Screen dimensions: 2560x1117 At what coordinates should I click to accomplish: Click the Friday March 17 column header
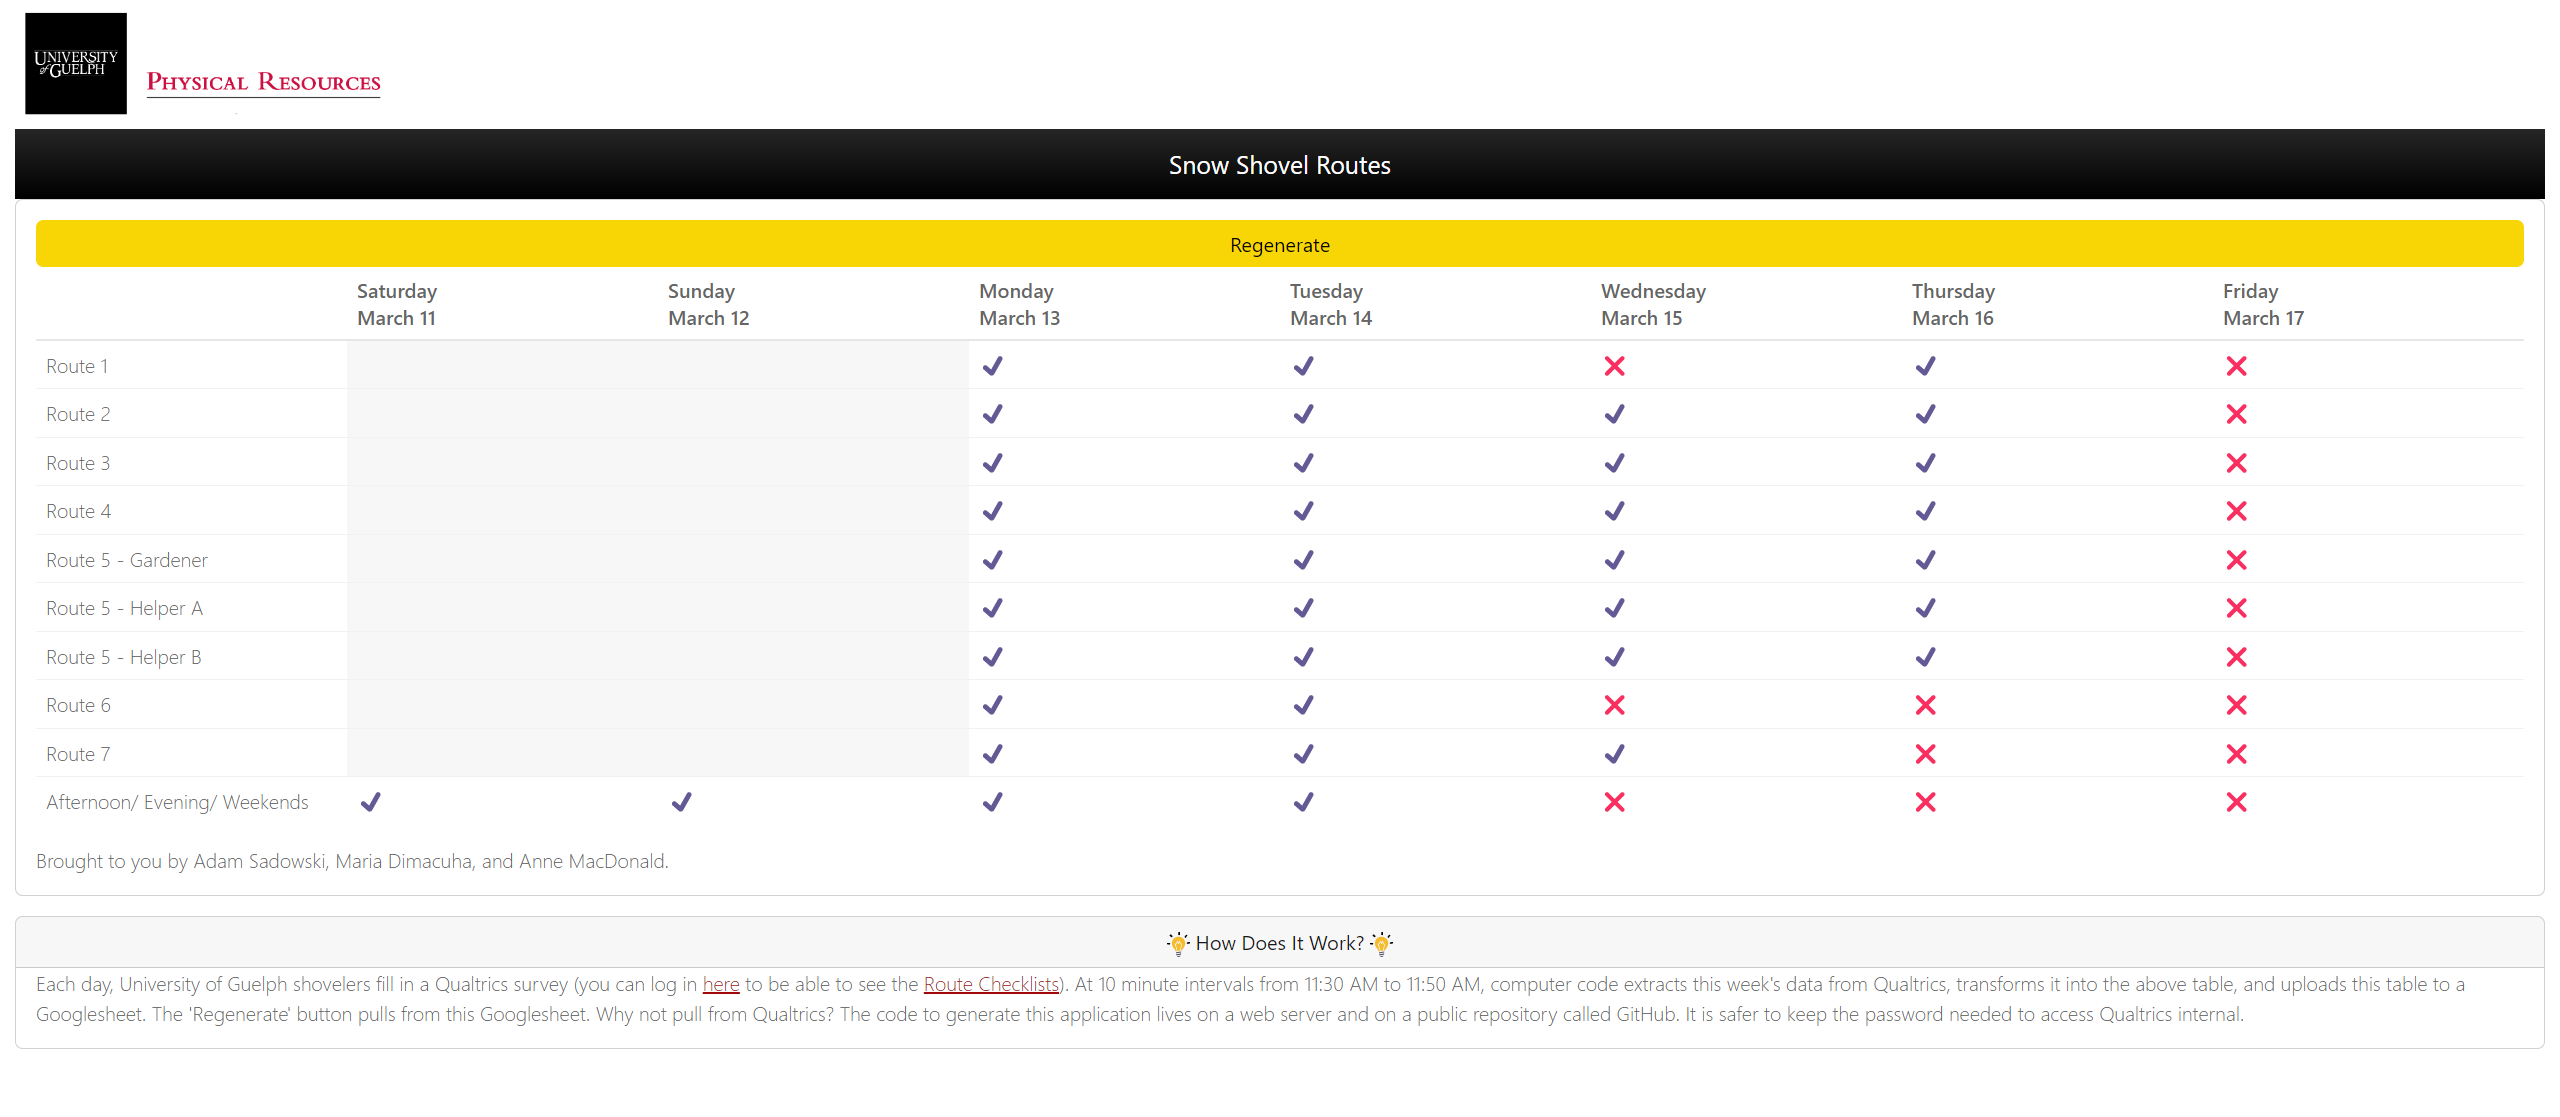[x=2262, y=304]
